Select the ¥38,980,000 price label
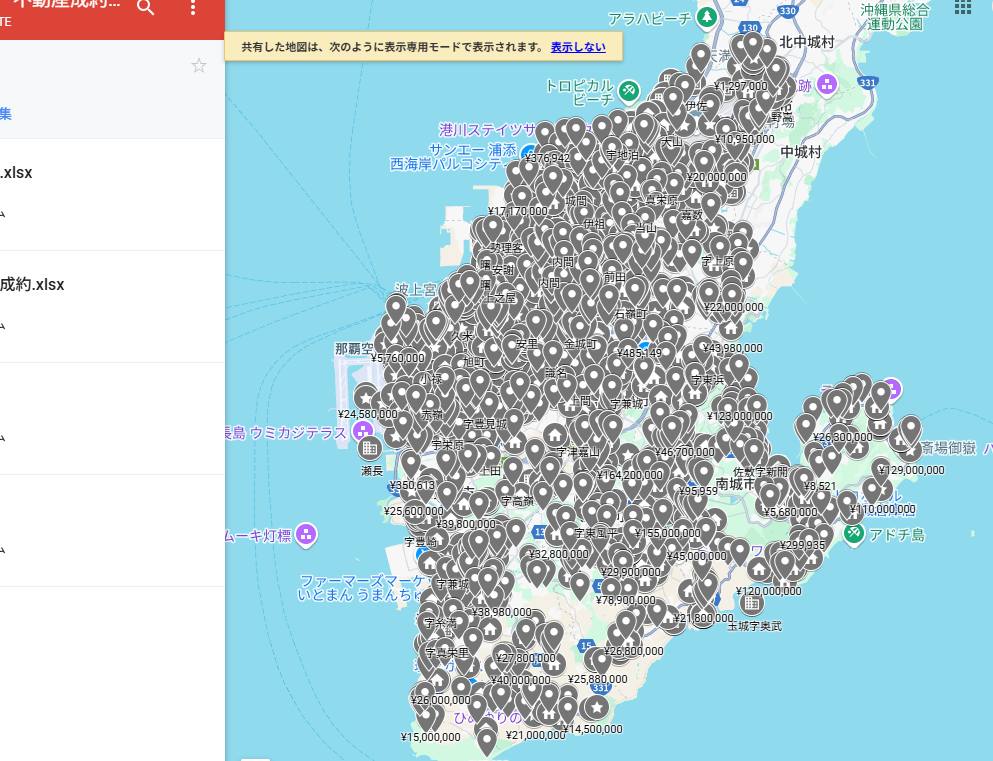 coord(502,612)
